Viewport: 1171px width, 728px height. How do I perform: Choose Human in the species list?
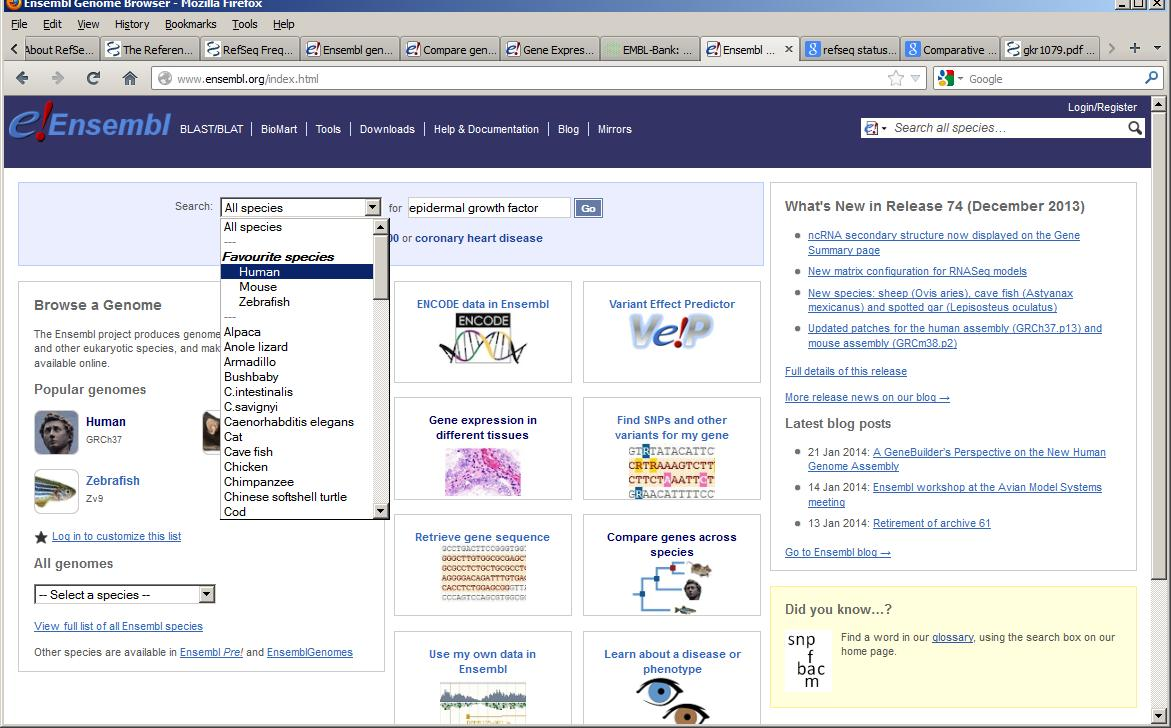[x=296, y=272]
